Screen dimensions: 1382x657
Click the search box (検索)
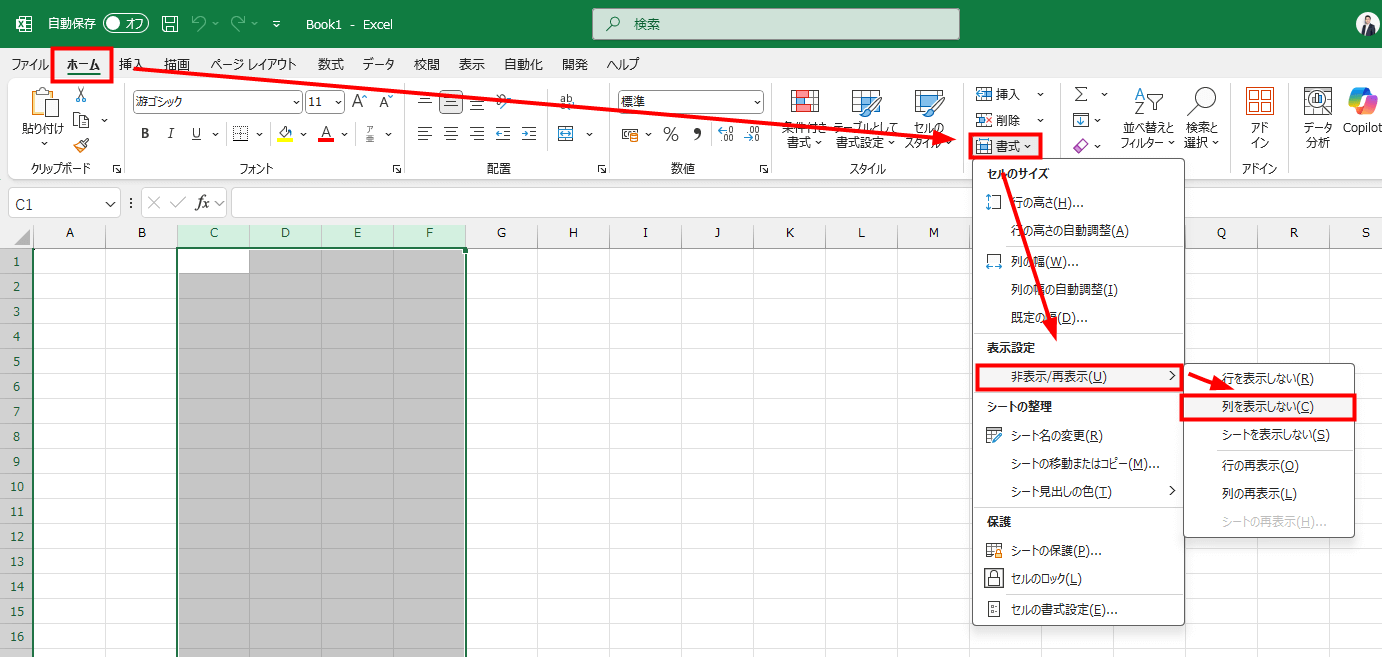[776, 23]
